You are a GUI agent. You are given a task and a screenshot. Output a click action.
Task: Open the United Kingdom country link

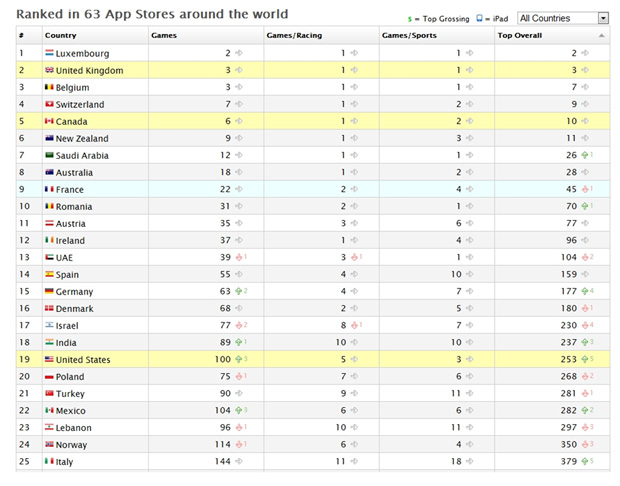coord(90,70)
